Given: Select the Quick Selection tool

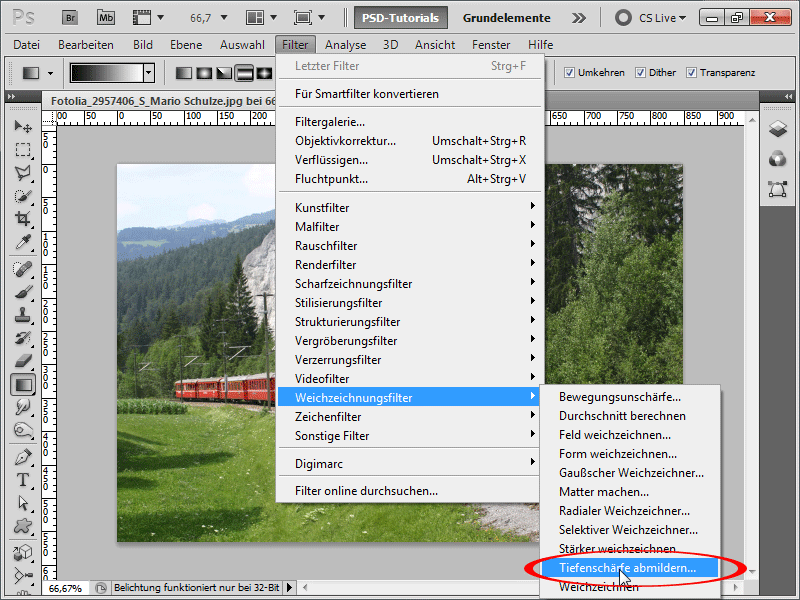Looking at the screenshot, I should click(x=22, y=196).
